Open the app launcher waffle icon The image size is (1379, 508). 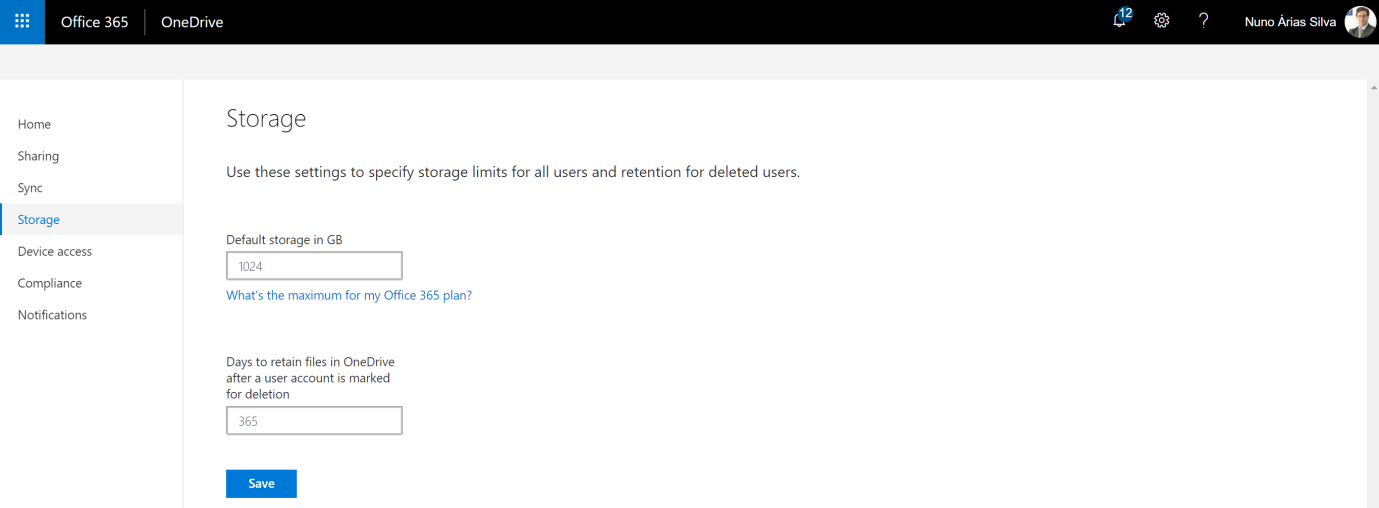coord(22,21)
